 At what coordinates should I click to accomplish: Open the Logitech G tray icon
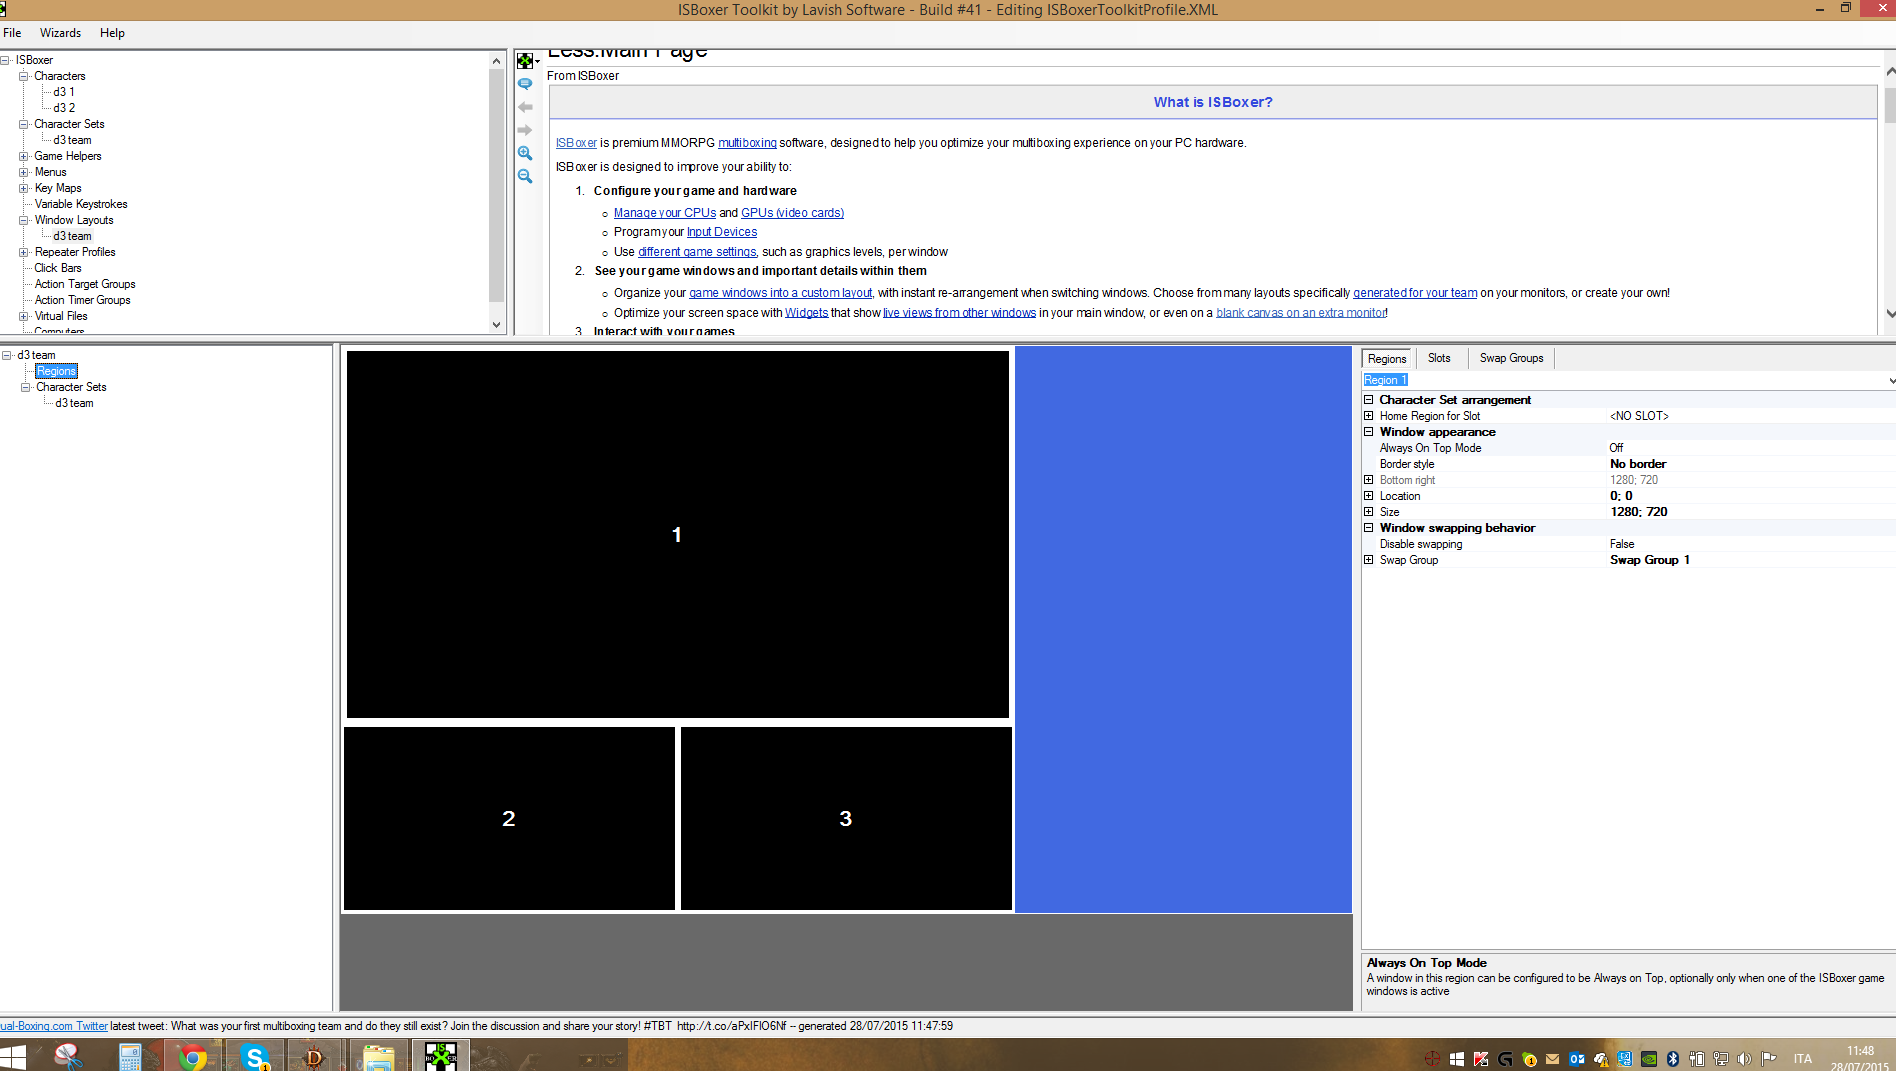1505,1059
